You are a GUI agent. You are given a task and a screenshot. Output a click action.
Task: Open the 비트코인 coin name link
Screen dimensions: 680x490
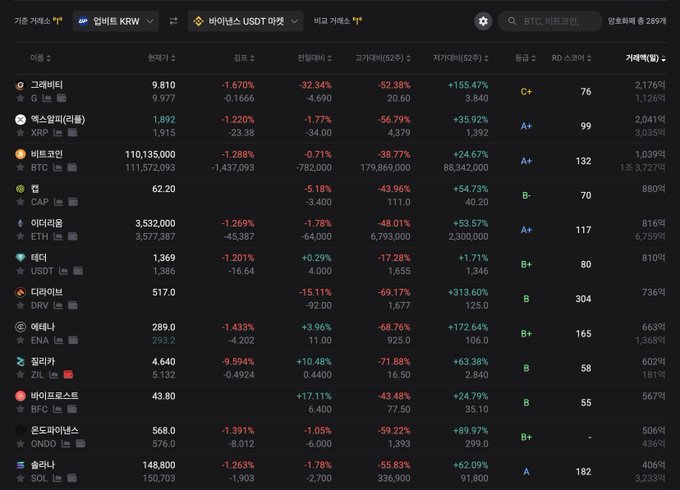[46, 154]
